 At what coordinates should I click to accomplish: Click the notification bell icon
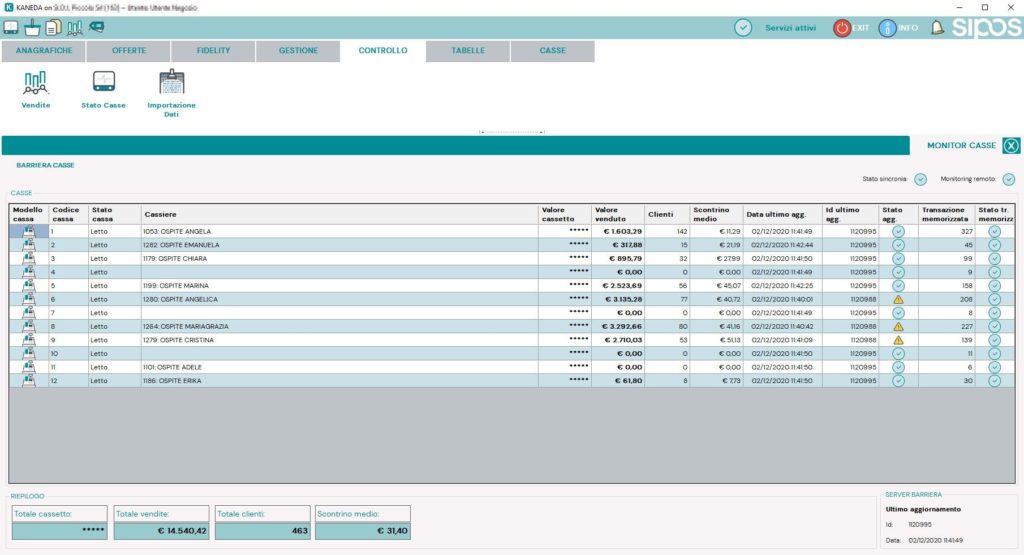click(x=937, y=28)
